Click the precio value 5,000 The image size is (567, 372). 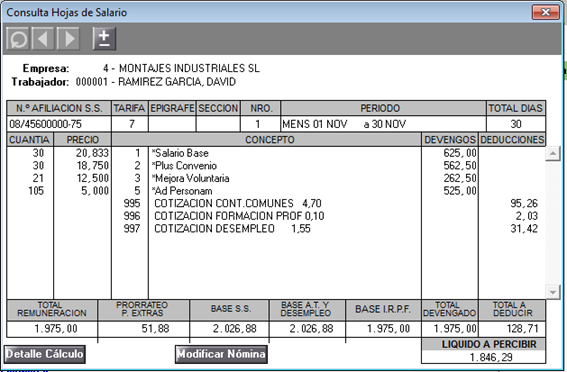pos(95,191)
